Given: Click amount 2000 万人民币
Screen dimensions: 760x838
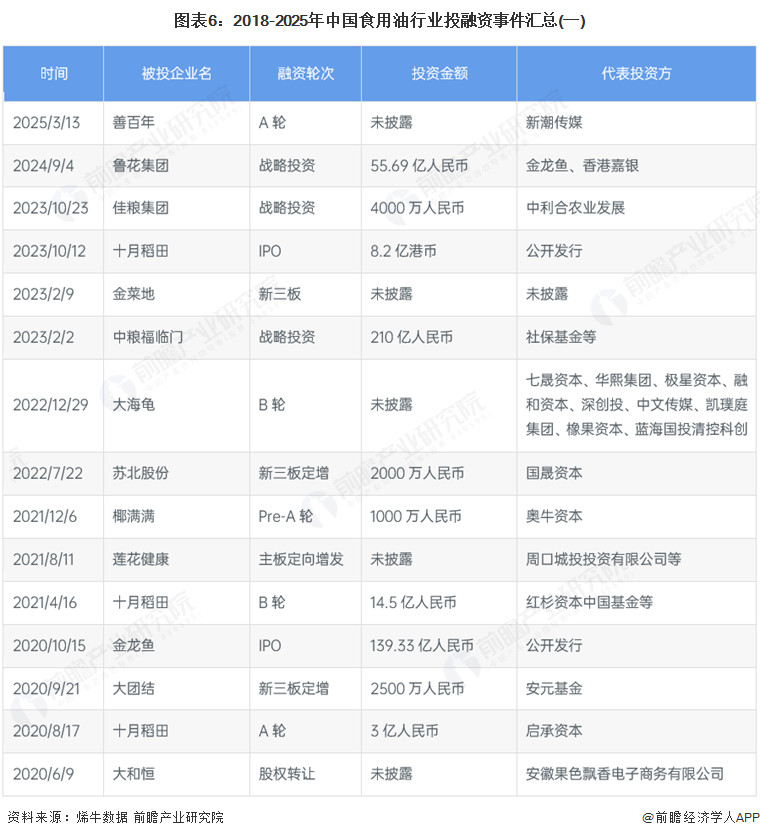Looking at the screenshot, I should [x=417, y=474].
